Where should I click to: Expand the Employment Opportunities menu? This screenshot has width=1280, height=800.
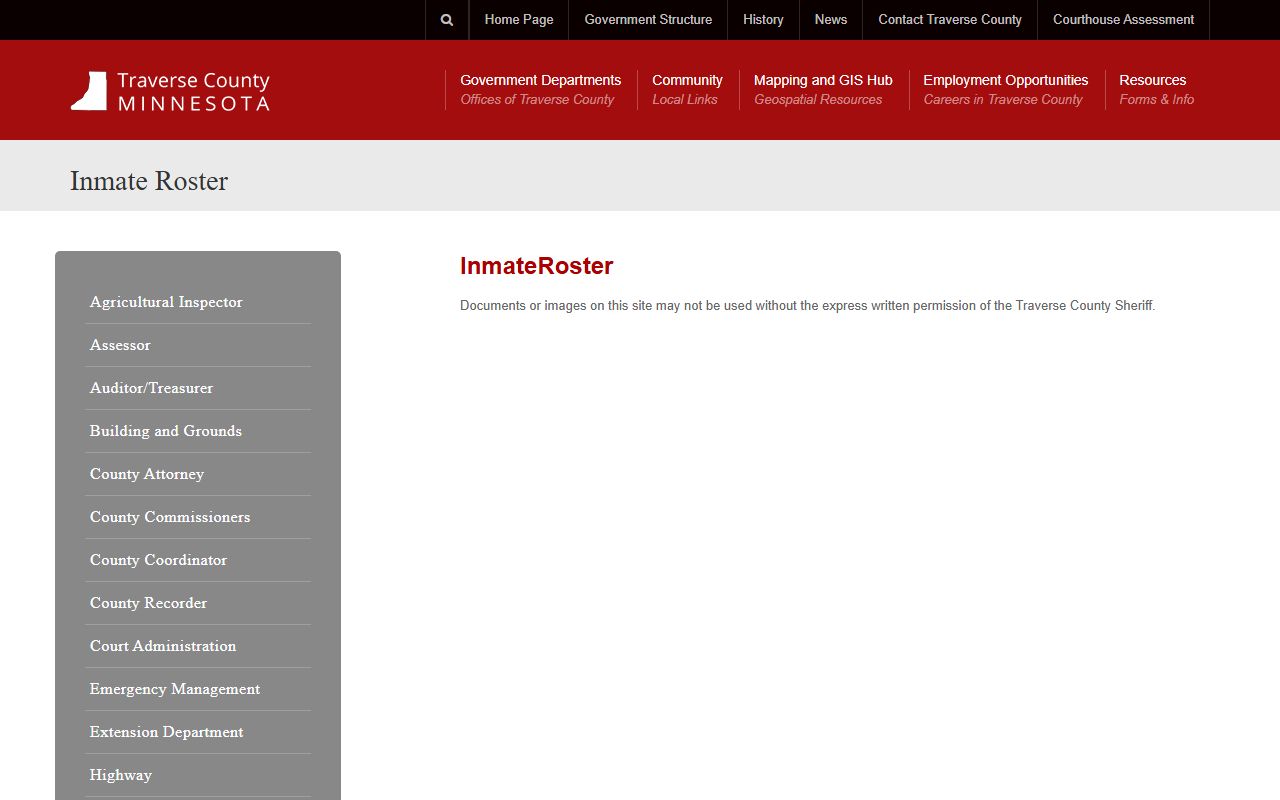tap(1005, 89)
